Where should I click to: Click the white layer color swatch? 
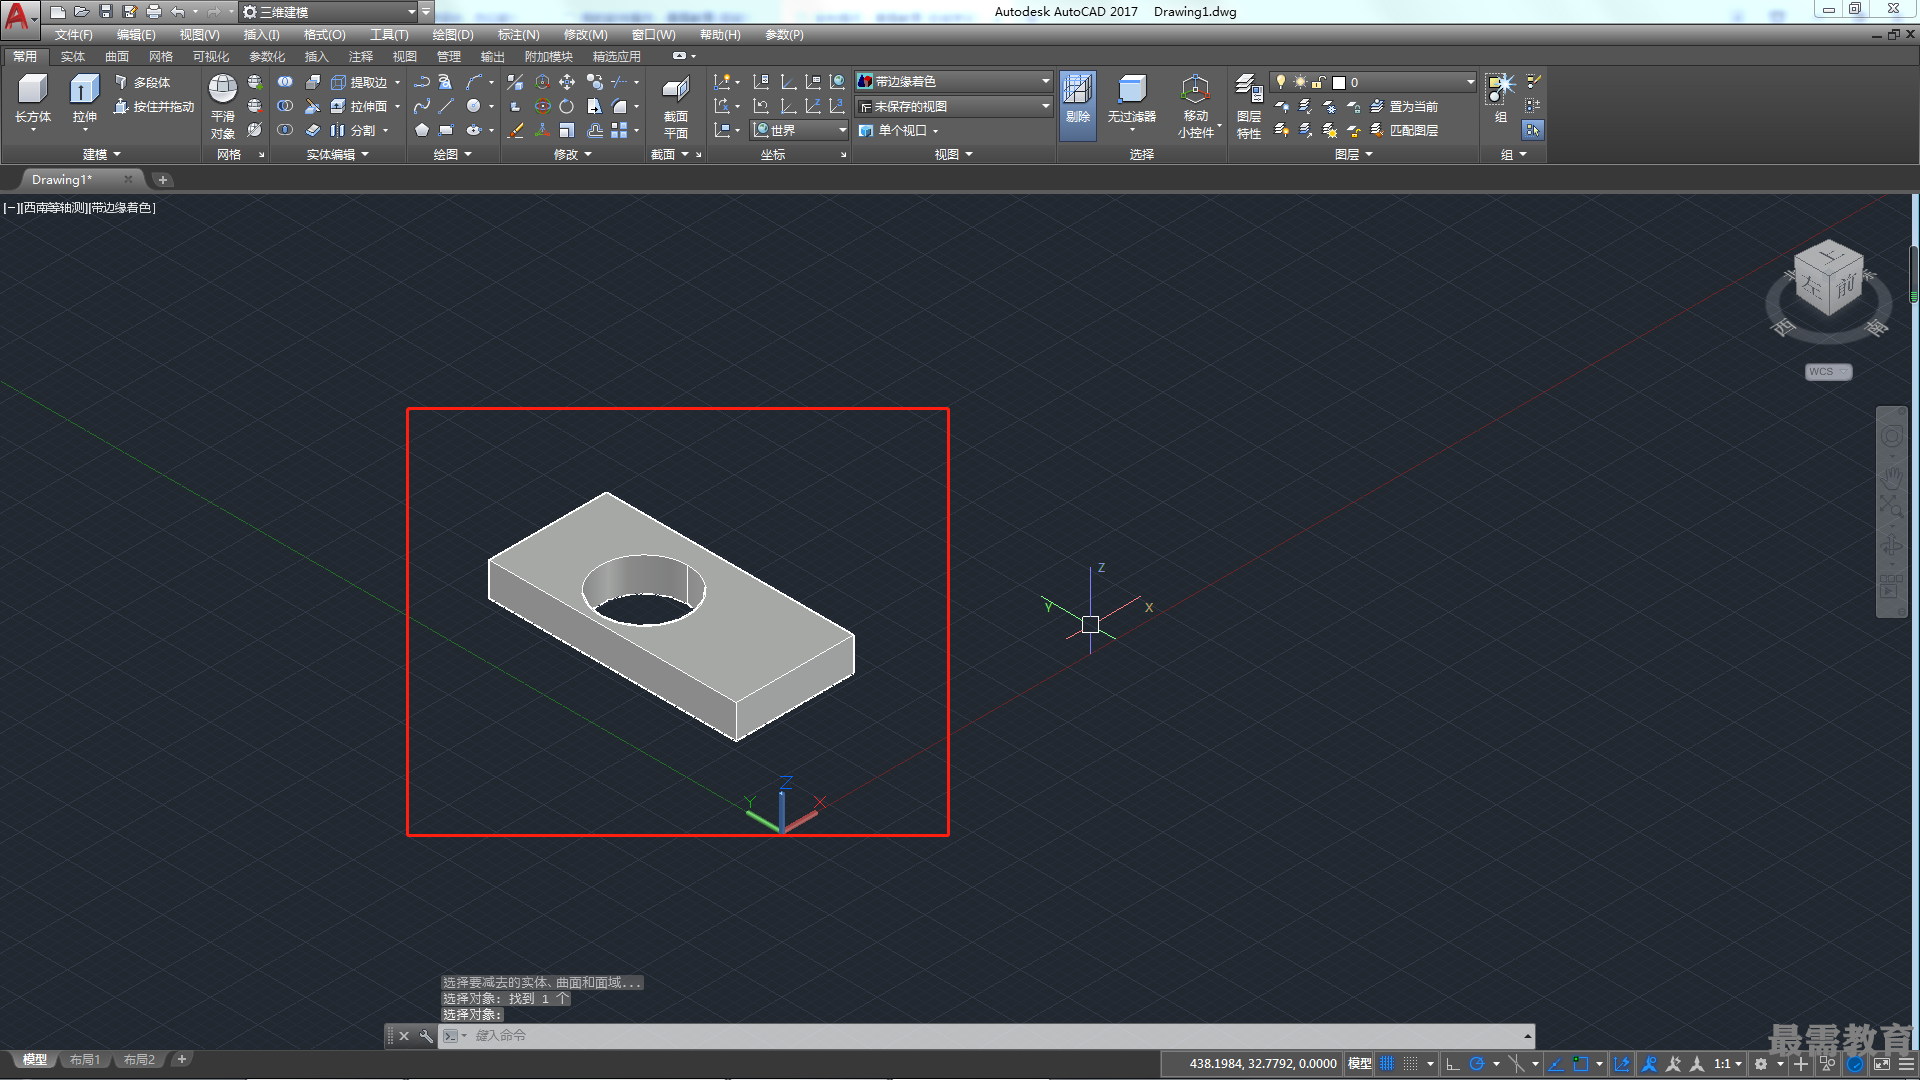pos(1339,82)
